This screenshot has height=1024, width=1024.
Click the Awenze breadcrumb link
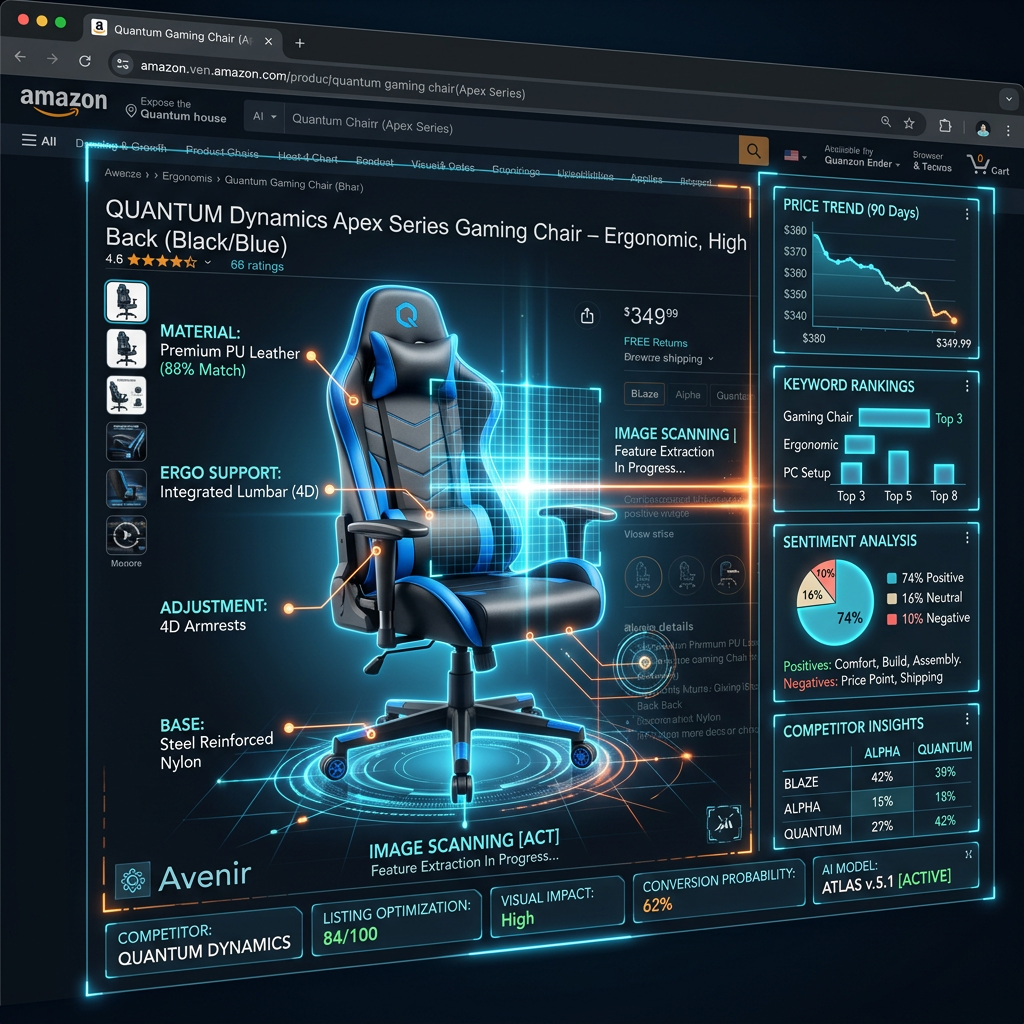pyautogui.click(x=123, y=174)
